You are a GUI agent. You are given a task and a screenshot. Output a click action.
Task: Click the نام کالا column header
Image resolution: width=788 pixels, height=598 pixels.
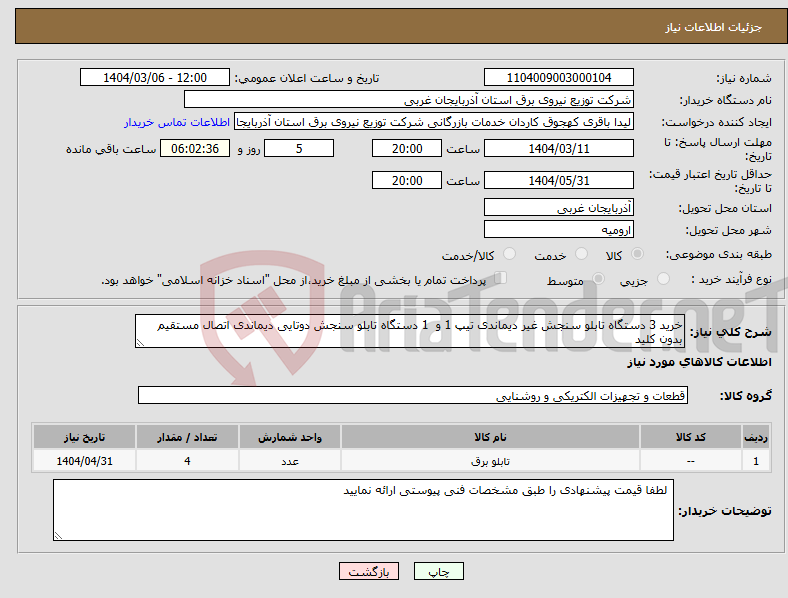(x=490, y=437)
